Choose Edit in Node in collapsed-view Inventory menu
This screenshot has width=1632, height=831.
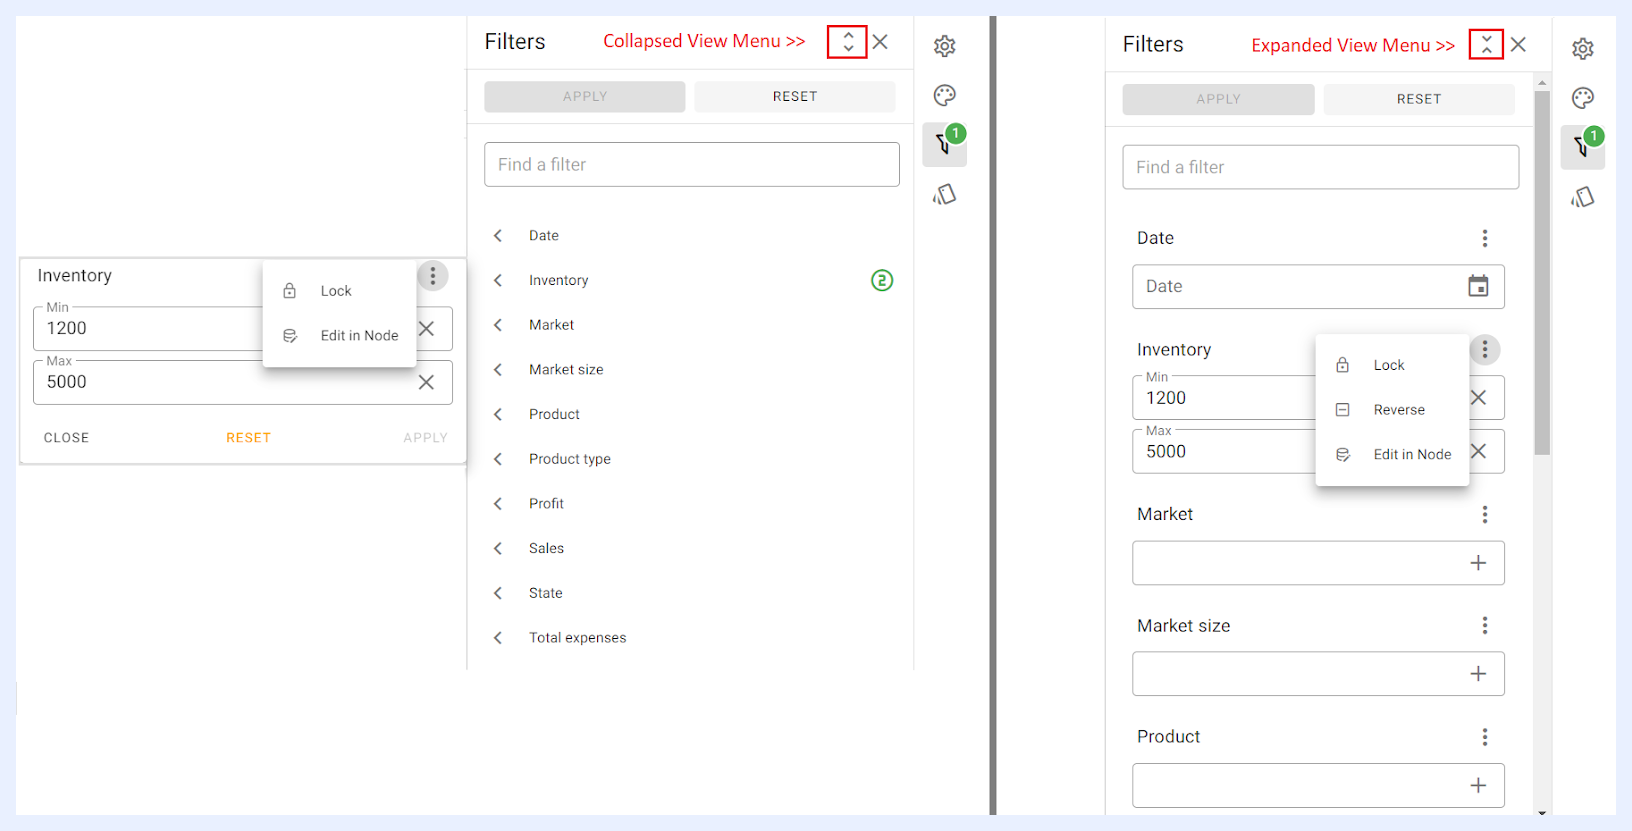point(339,336)
